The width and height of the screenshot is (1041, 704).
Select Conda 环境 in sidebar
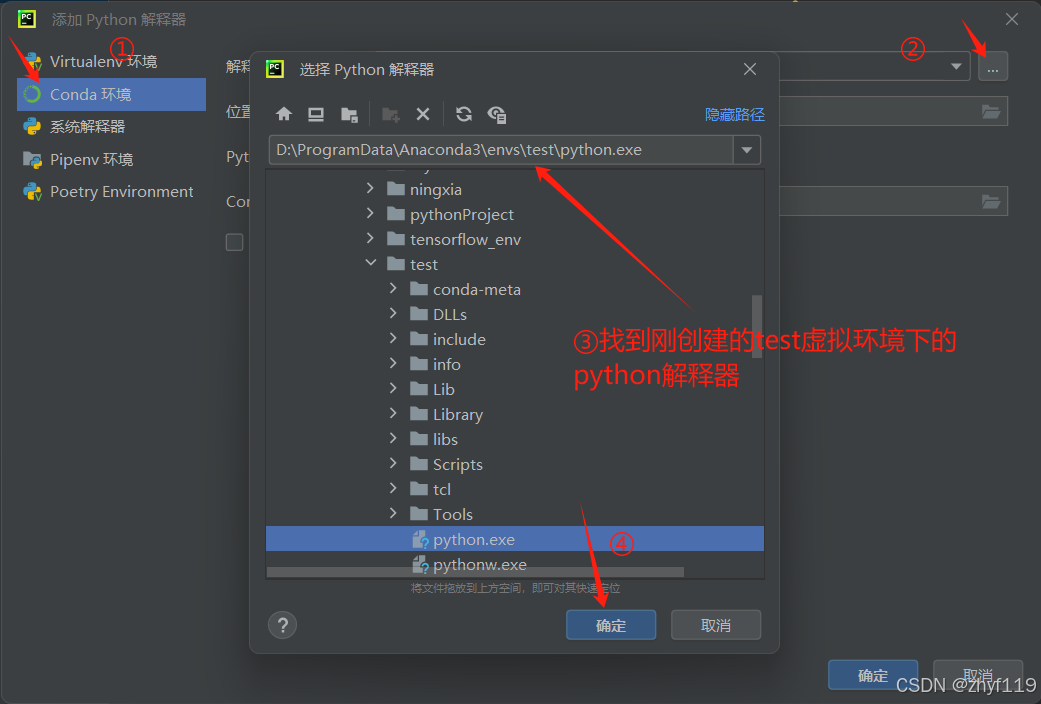coord(112,94)
